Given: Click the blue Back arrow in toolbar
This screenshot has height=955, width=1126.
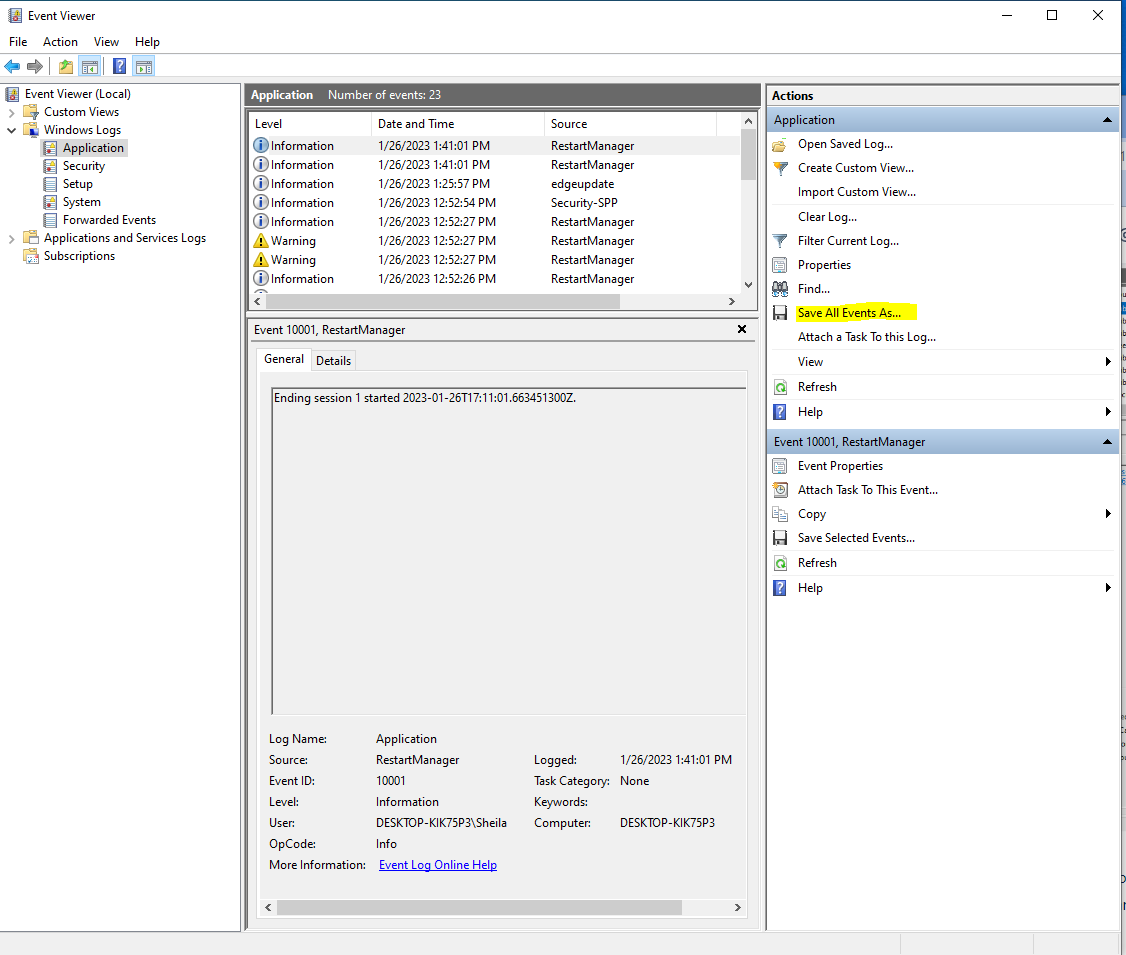Looking at the screenshot, I should click(x=12, y=67).
